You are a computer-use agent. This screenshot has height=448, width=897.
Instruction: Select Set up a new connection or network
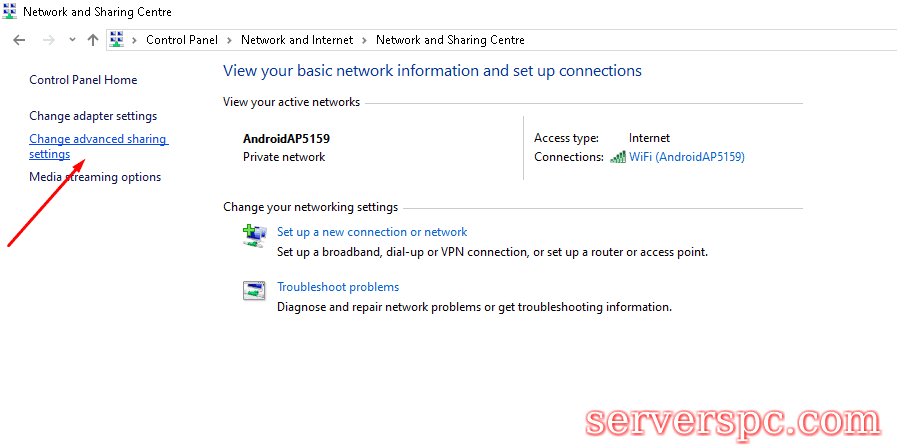(x=372, y=232)
